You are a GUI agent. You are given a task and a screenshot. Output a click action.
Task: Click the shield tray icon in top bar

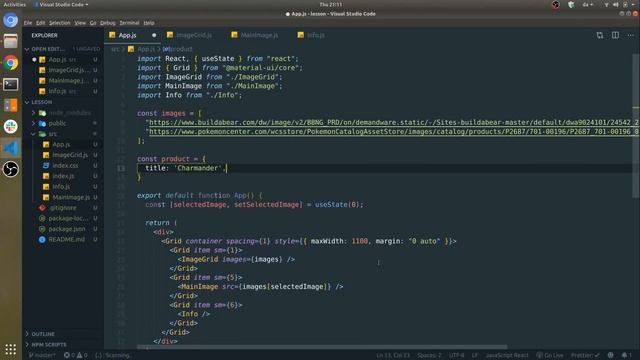pyautogui.click(x=571, y=4)
